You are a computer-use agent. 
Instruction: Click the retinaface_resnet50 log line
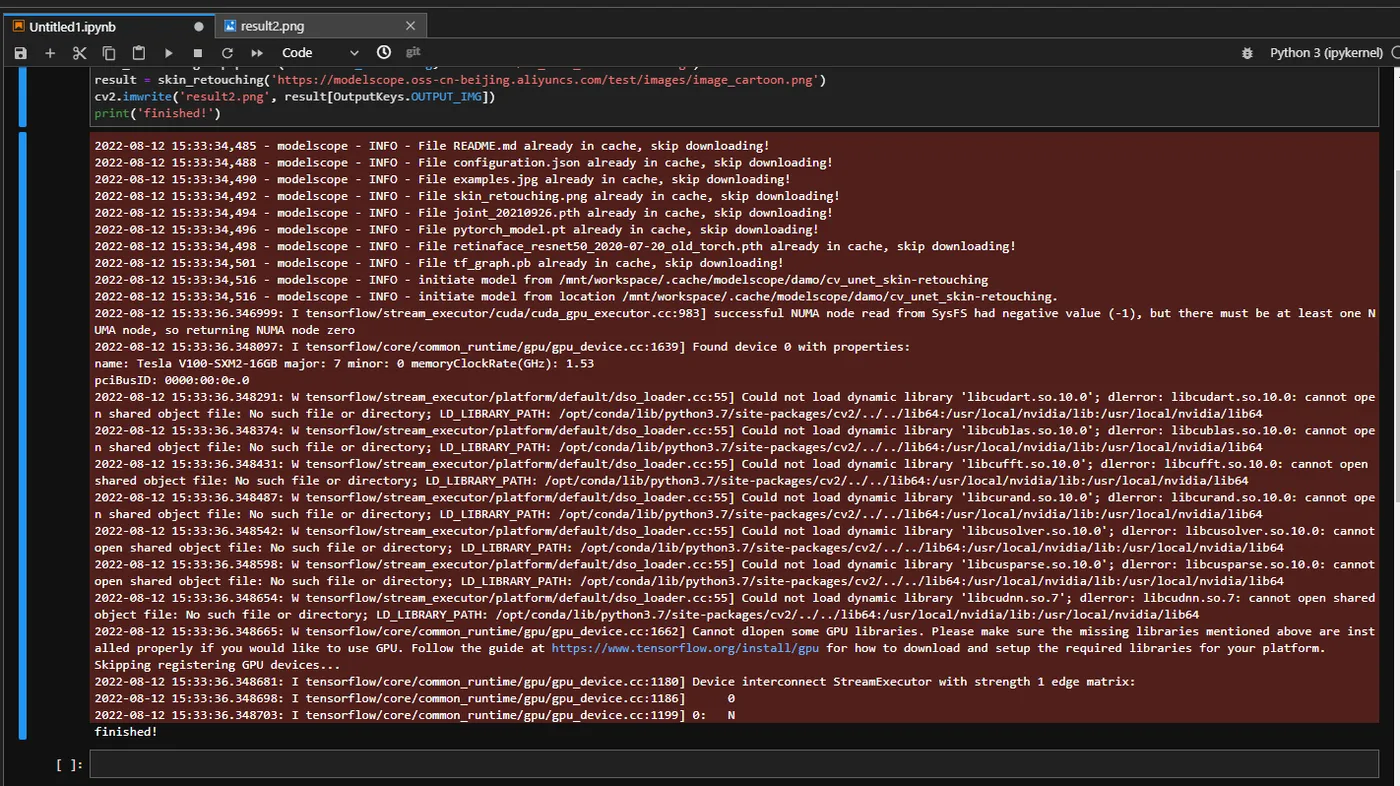pos(555,246)
